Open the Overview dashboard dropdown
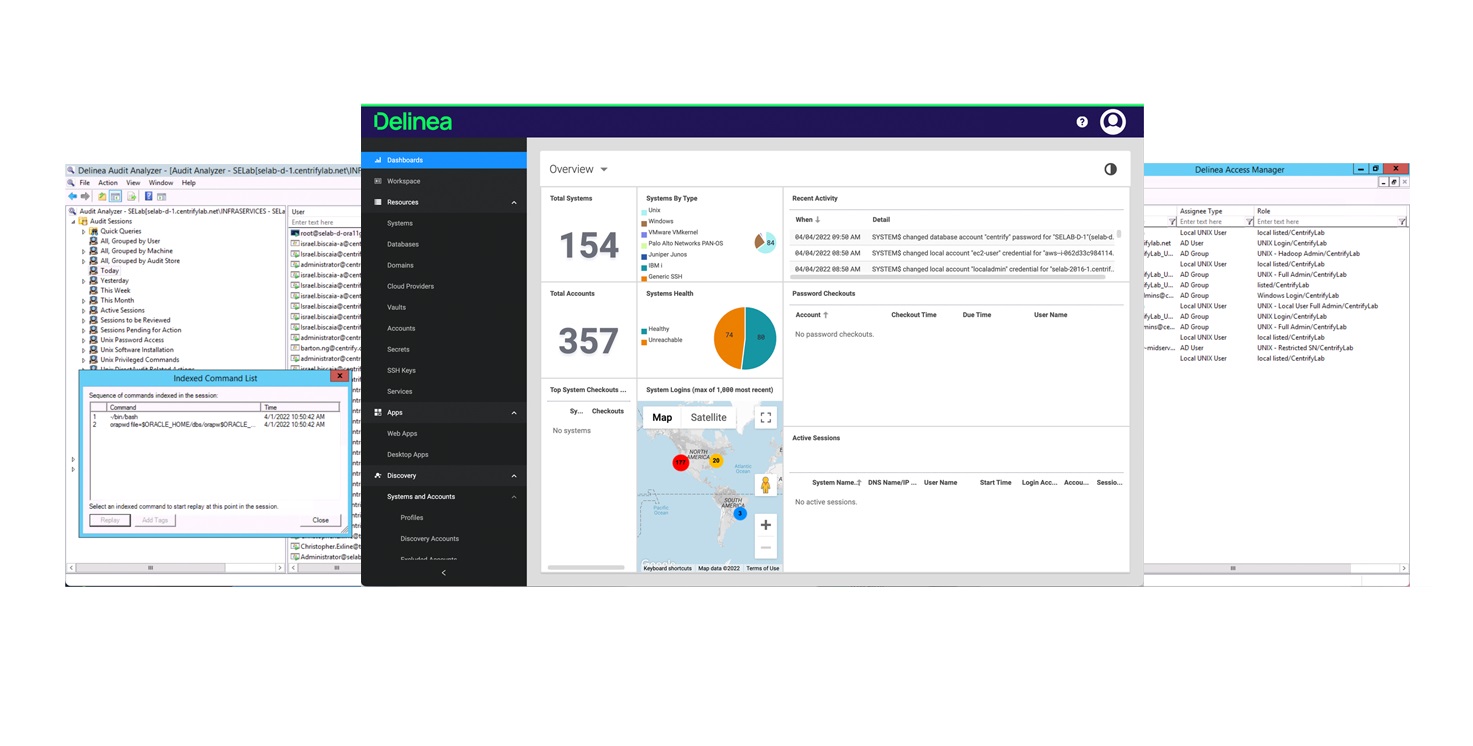1473x746 pixels. pos(579,169)
